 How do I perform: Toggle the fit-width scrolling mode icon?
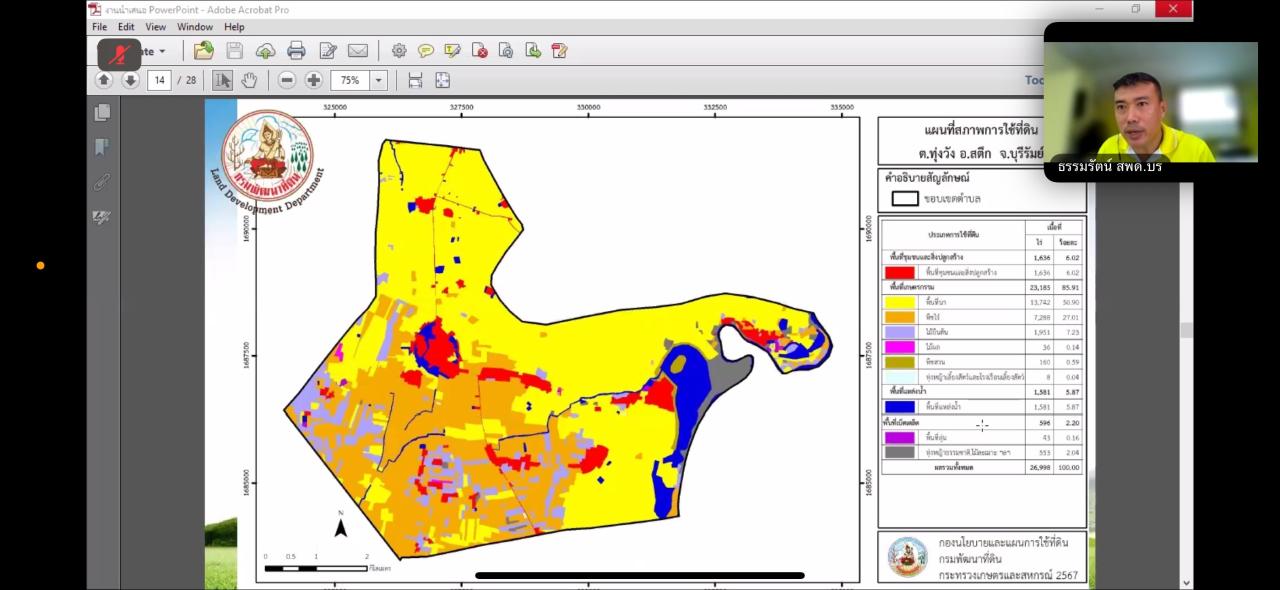pyautogui.click(x=415, y=80)
